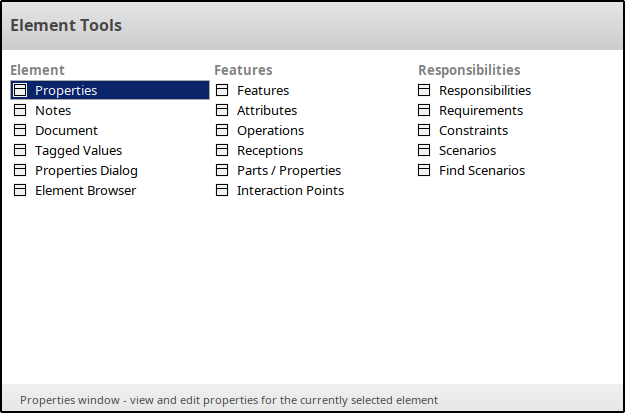Select the highlighted Properties label
The width and height of the screenshot is (625, 413).
point(66,90)
